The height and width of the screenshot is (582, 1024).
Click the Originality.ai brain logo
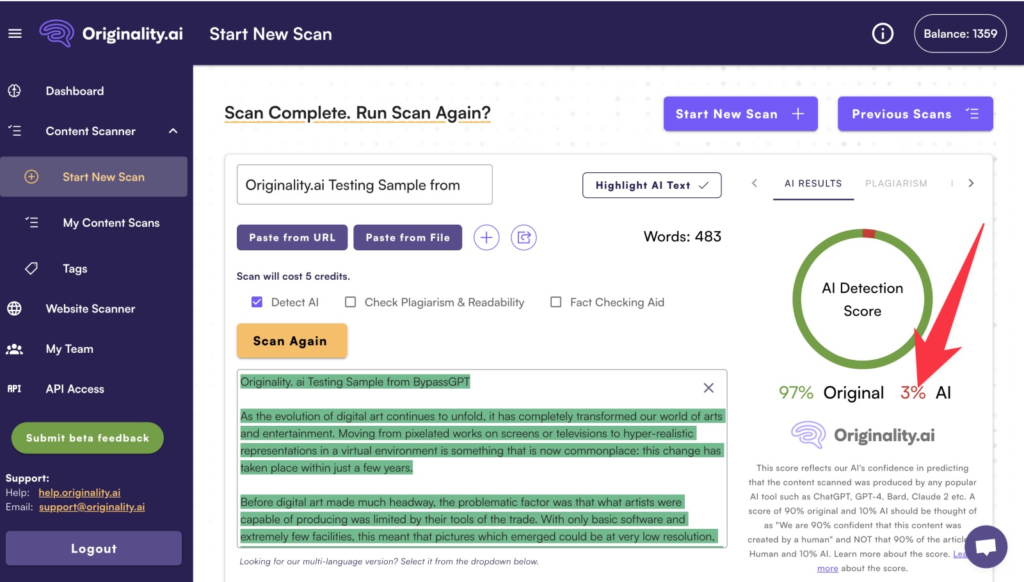click(x=57, y=33)
